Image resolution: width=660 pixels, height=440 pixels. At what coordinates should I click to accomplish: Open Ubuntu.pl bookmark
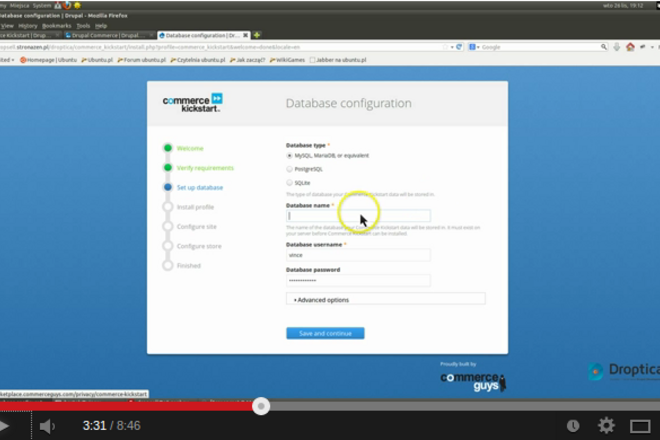click(97, 60)
